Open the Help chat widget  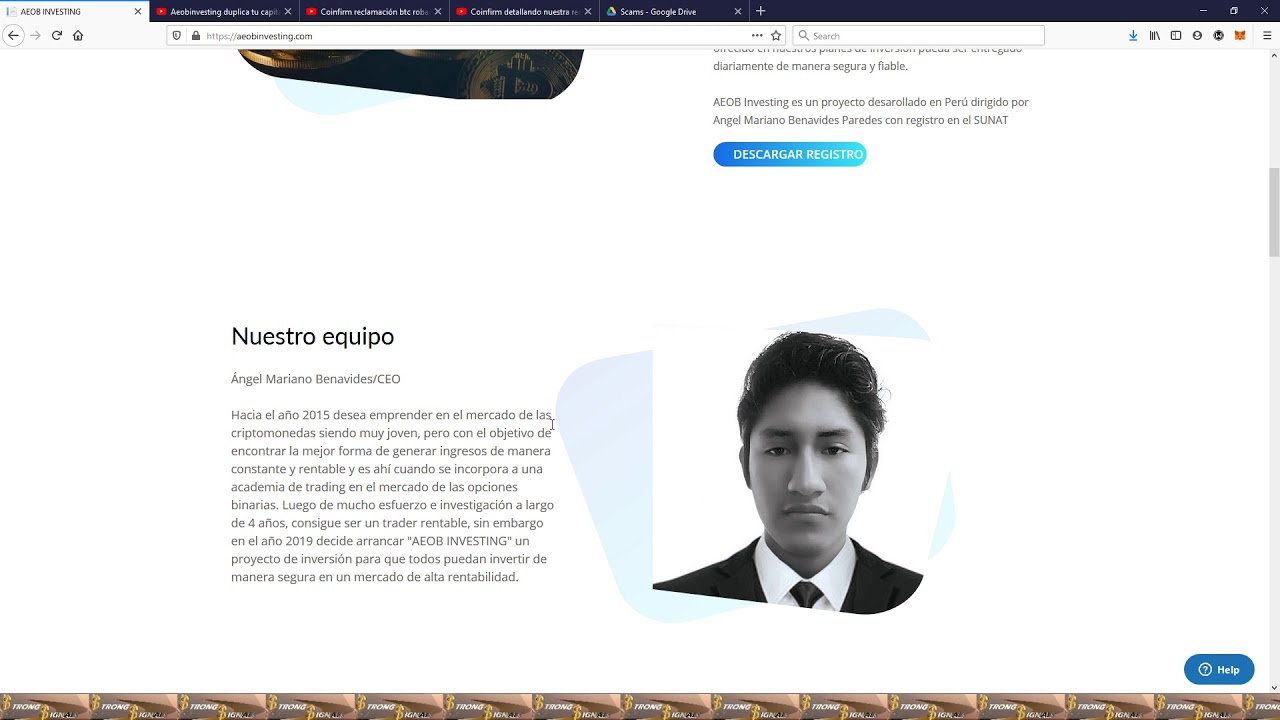pyautogui.click(x=1219, y=669)
